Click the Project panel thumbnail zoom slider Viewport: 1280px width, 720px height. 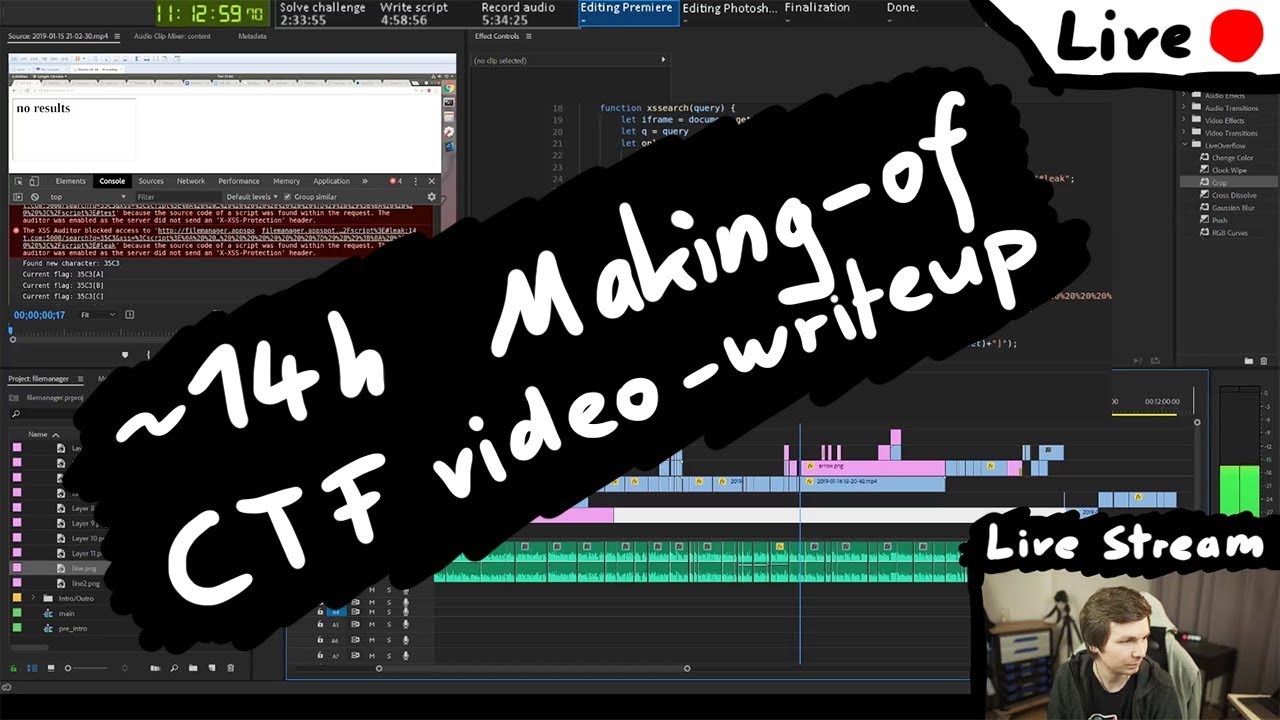coord(85,667)
